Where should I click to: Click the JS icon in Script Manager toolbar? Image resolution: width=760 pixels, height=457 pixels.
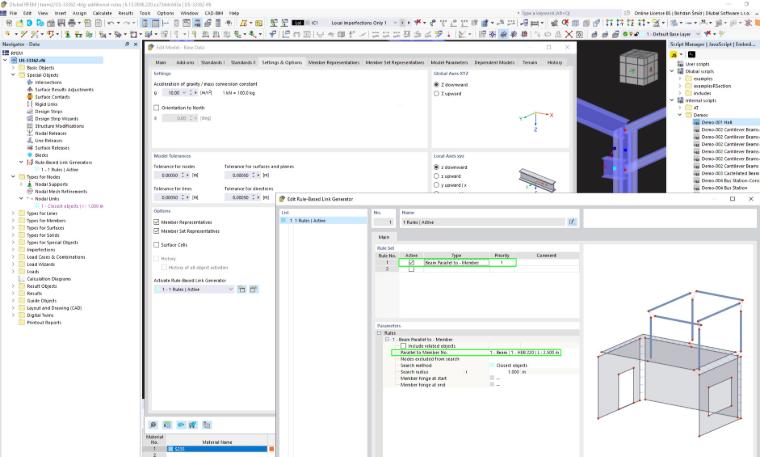click(674, 55)
